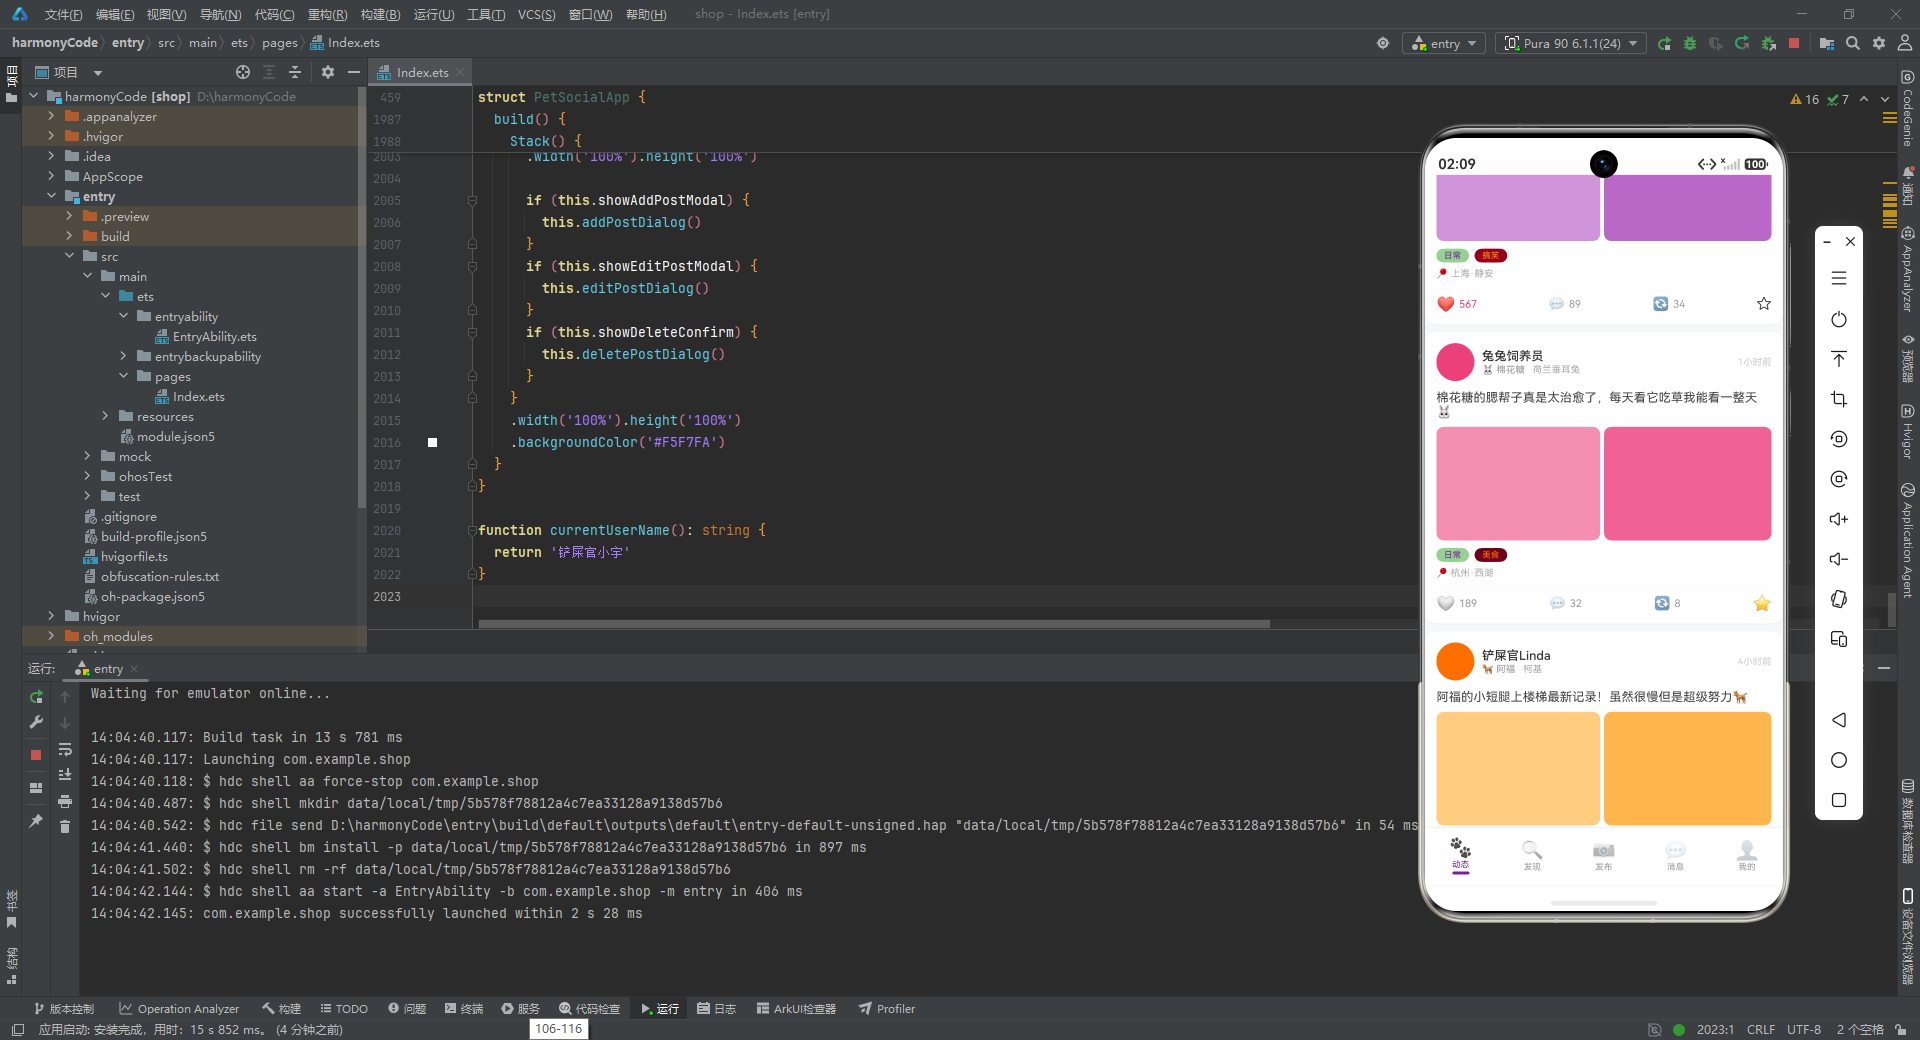Increase the emulator volume
The width and height of the screenshot is (1920, 1040).
click(x=1839, y=519)
